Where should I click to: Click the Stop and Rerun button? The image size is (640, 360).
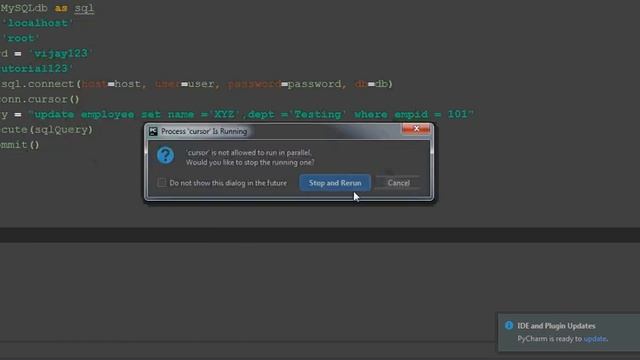[x=335, y=183]
